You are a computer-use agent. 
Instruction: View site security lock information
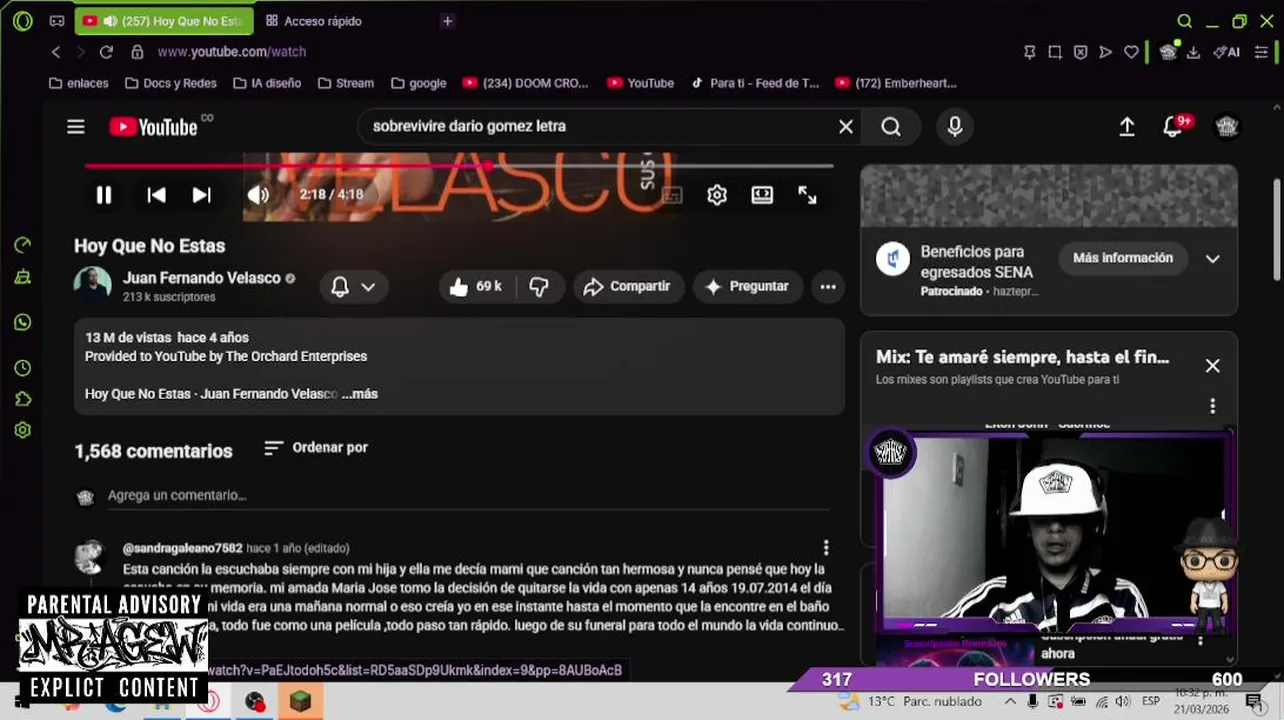(x=137, y=52)
